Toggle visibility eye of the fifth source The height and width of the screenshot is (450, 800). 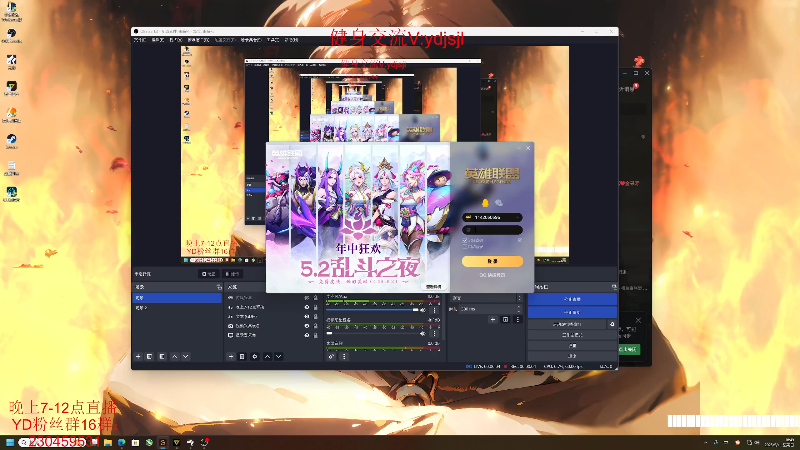pos(307,335)
